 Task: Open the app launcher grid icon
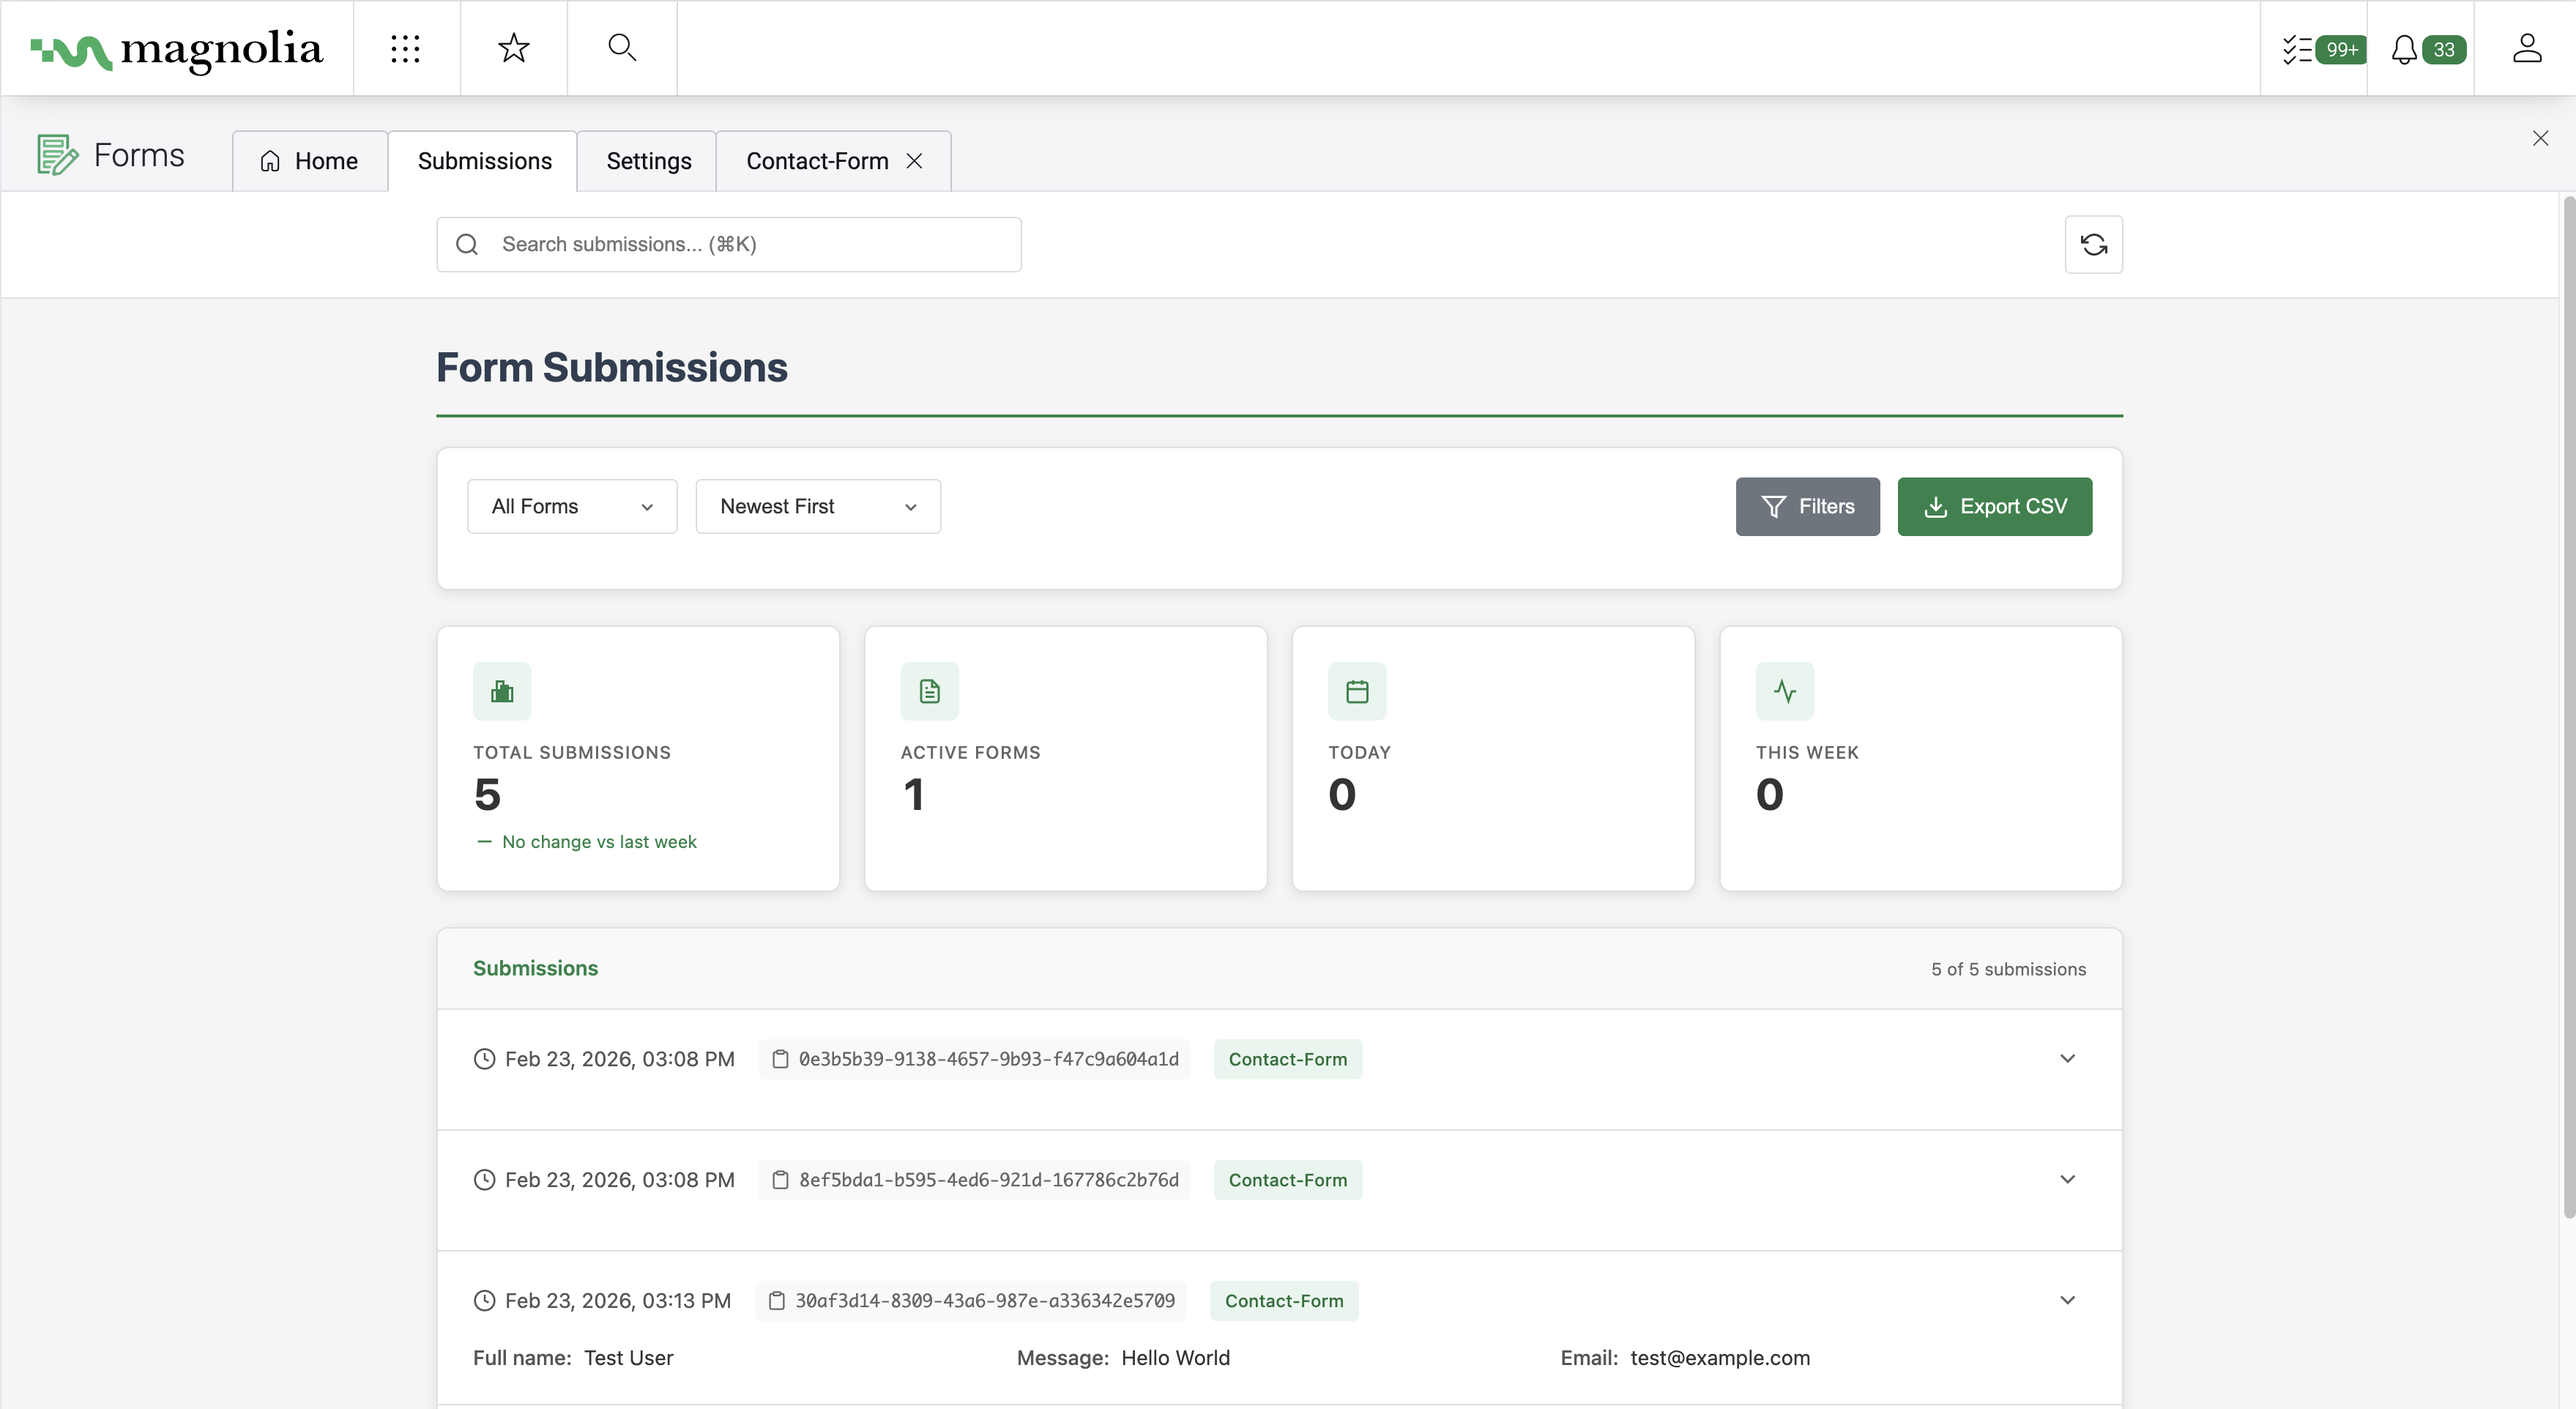405,48
